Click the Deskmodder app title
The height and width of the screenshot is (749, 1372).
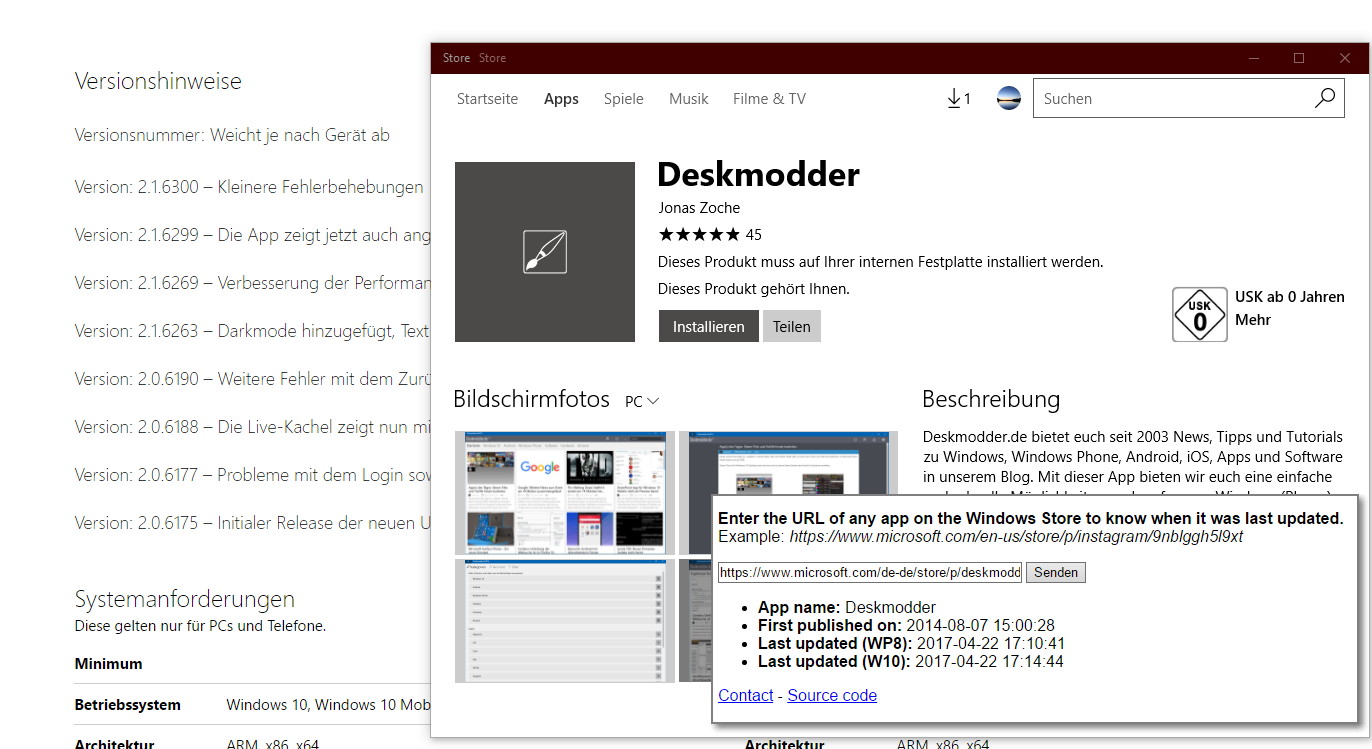click(x=758, y=175)
